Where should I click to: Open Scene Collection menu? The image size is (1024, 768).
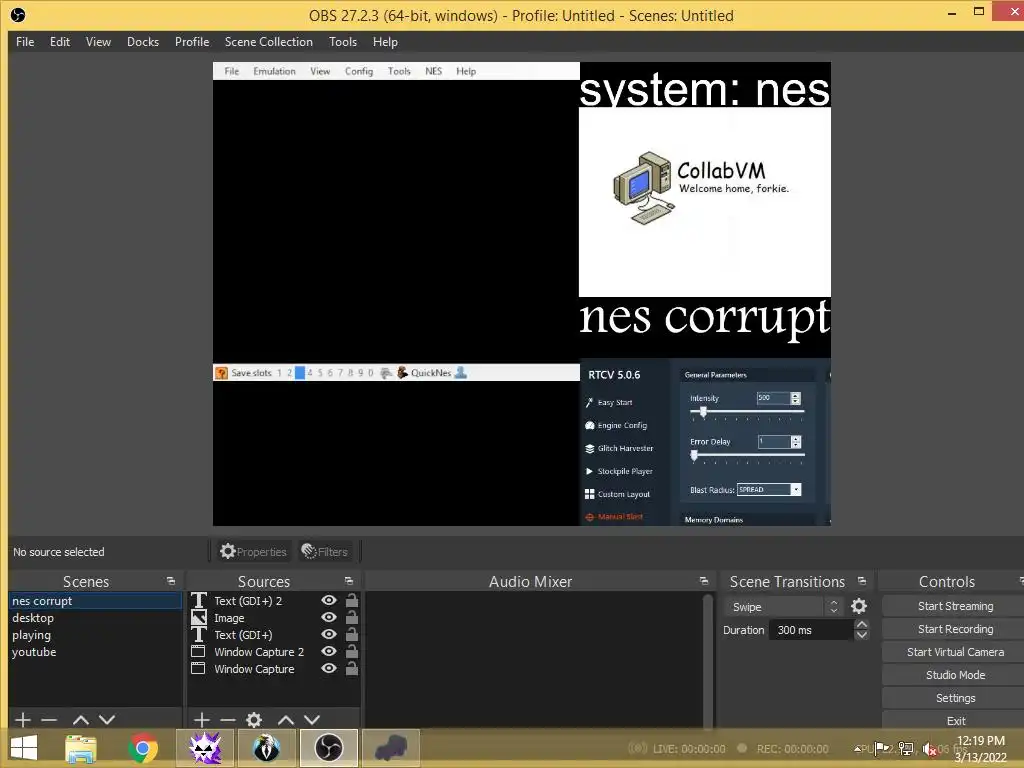pos(268,42)
